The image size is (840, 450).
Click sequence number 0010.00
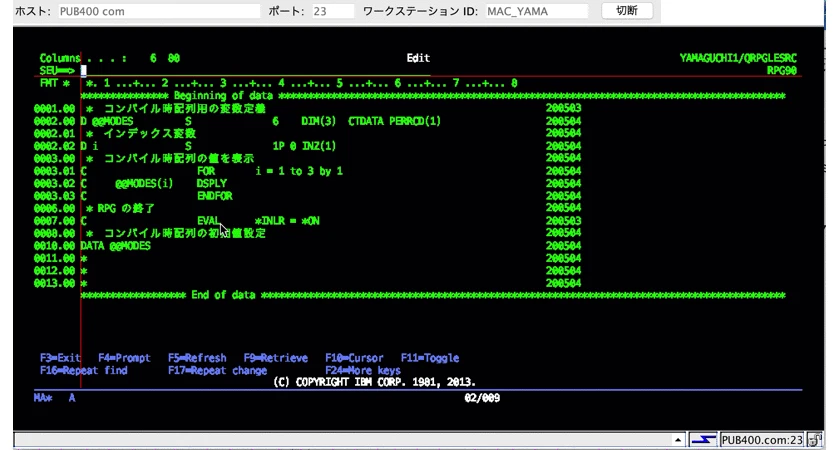point(54,246)
